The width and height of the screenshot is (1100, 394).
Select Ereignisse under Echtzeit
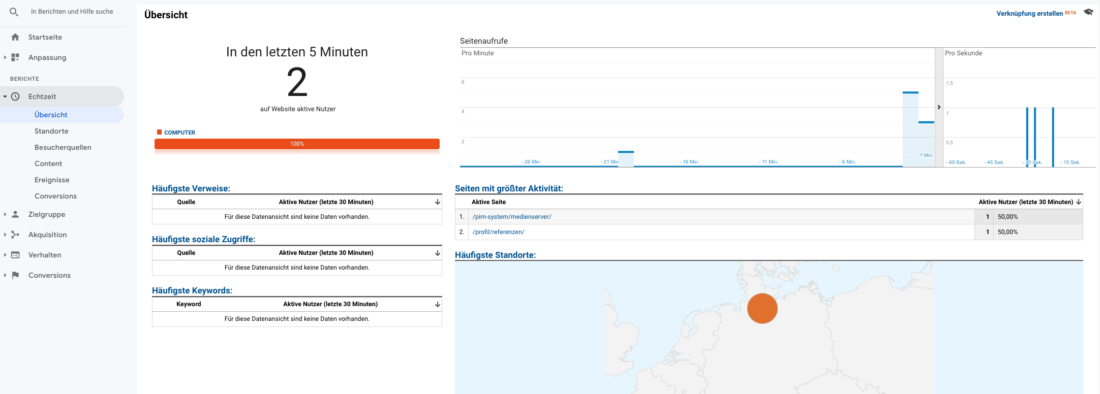(x=52, y=179)
